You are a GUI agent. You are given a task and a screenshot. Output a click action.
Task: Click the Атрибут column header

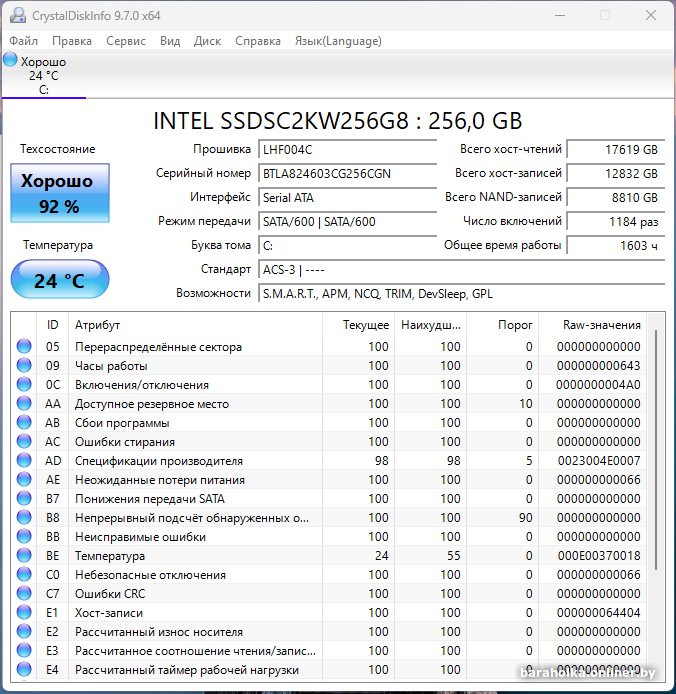(x=195, y=325)
